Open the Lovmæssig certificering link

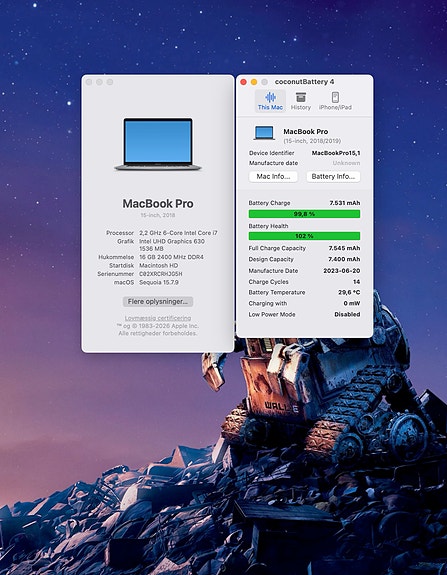158,318
